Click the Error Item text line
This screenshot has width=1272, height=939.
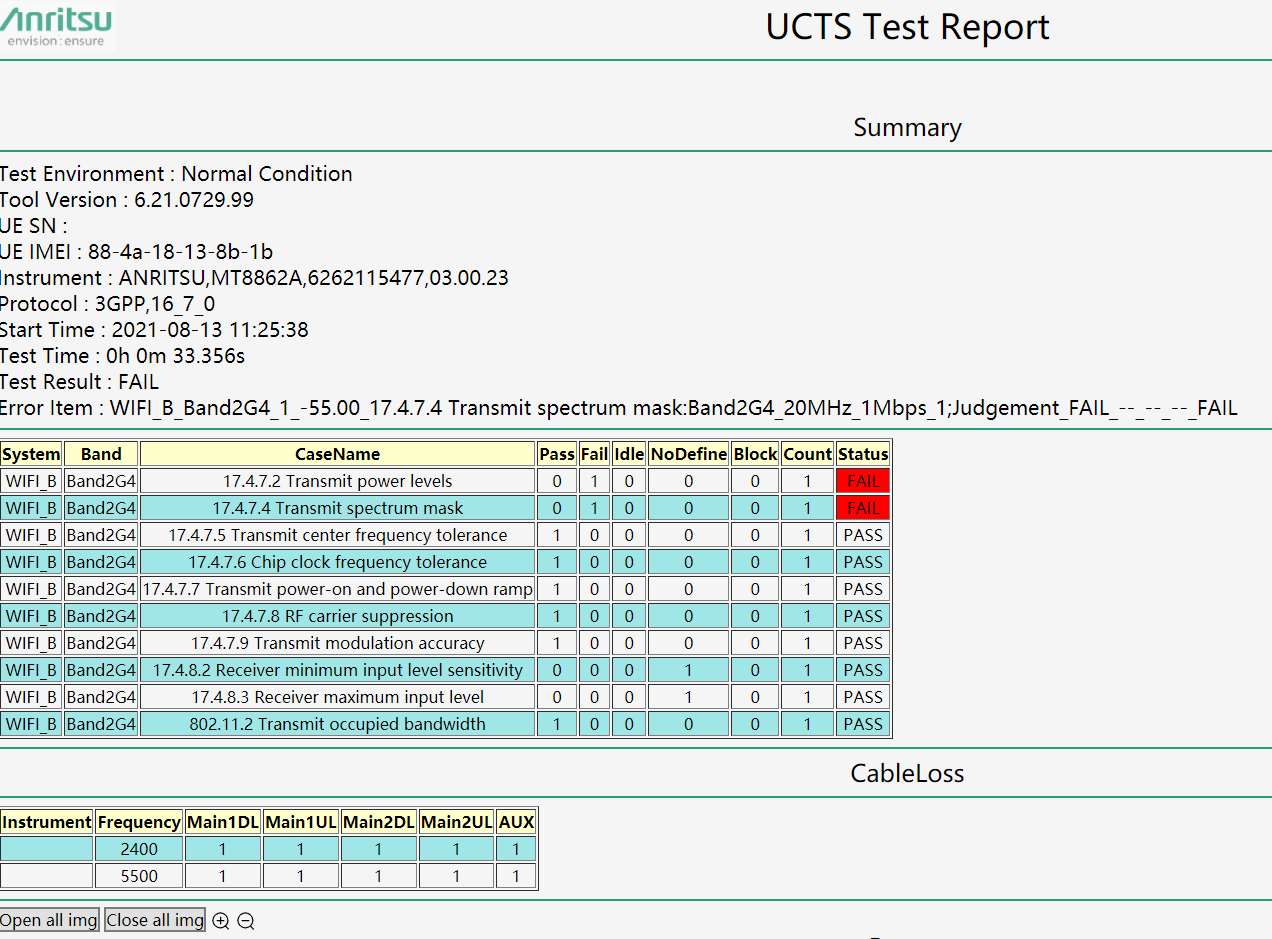coord(618,408)
